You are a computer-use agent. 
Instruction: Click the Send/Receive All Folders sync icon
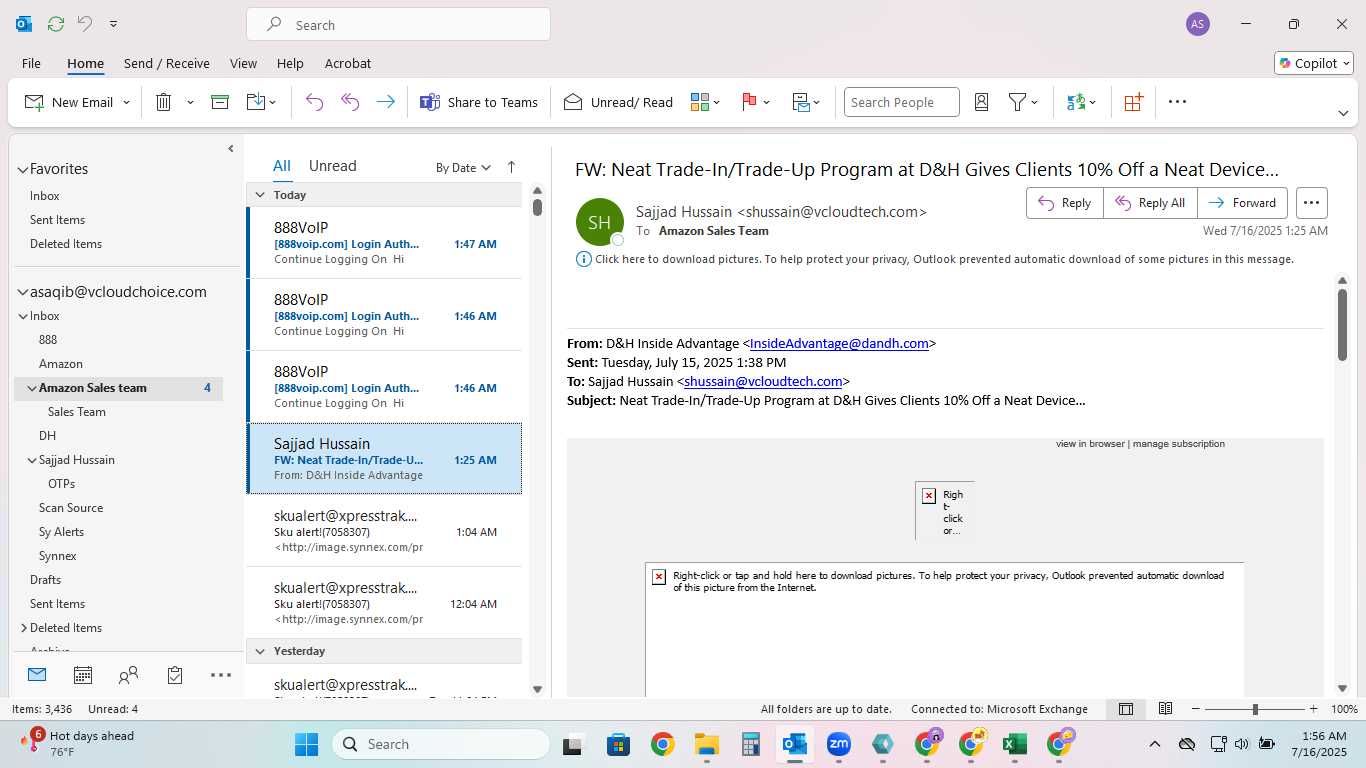(x=55, y=23)
